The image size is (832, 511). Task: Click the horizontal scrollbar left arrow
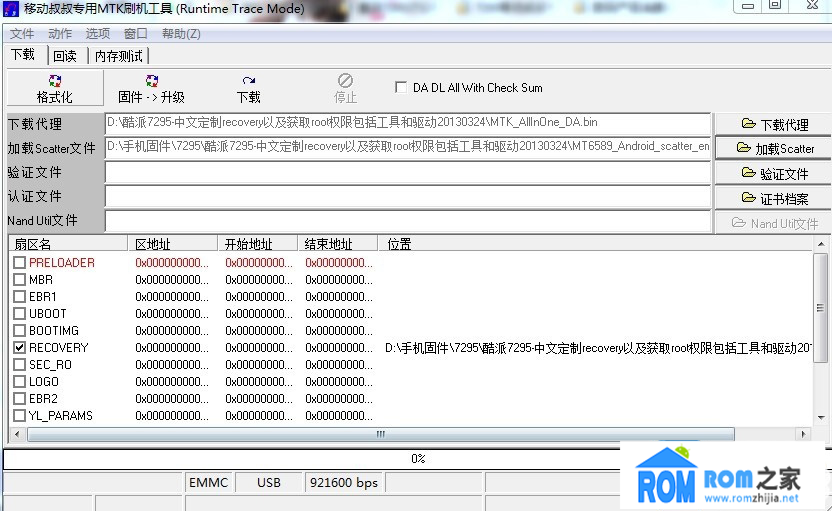click(17, 434)
